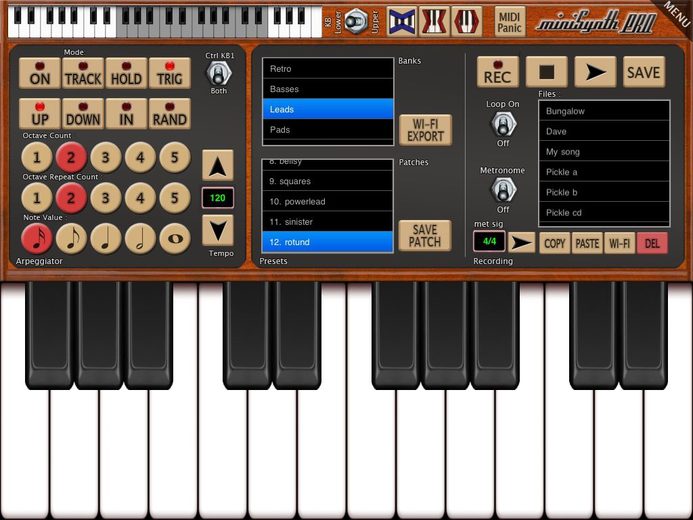Click the COPY button
This screenshot has width=693, height=520.
pyautogui.click(x=555, y=243)
